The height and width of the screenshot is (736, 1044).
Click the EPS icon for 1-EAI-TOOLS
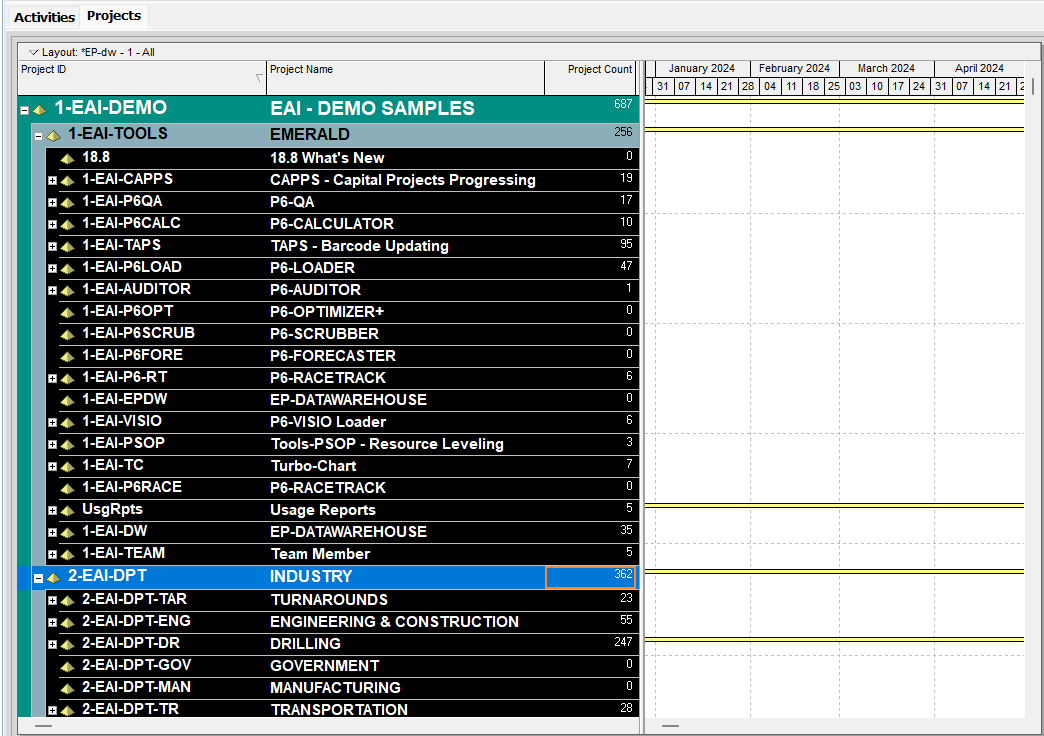53,136
